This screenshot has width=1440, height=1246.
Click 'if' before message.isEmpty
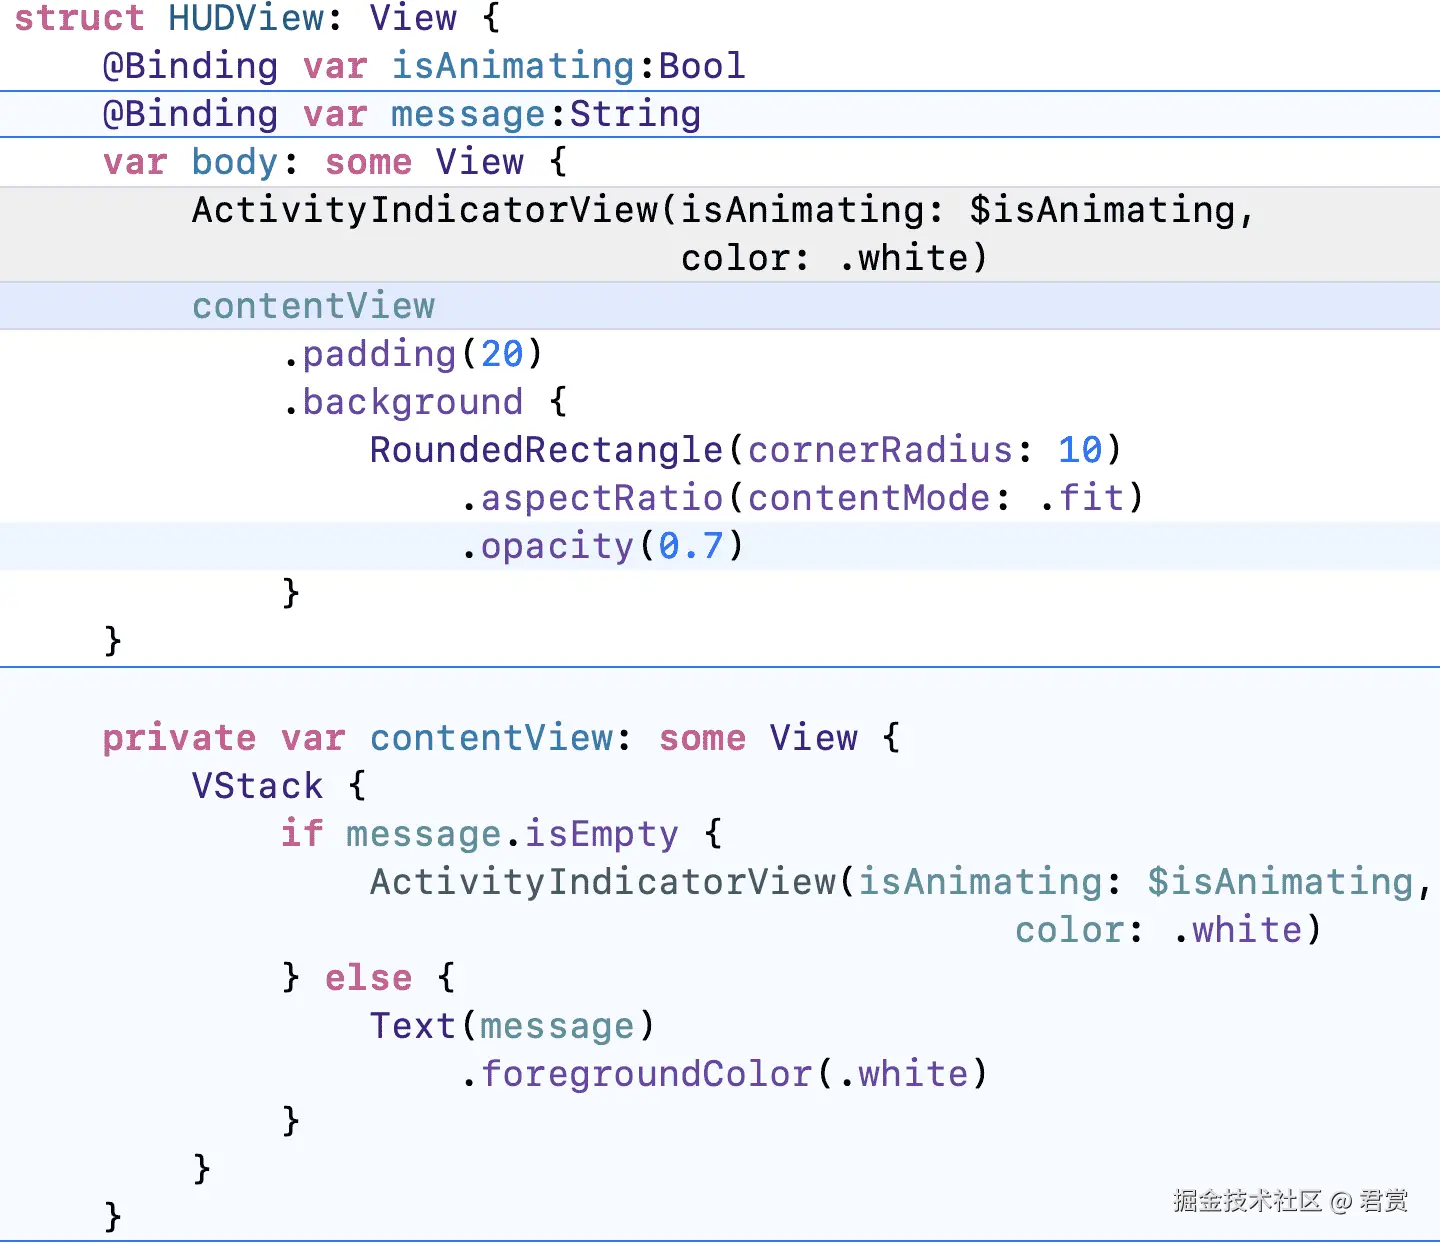pos(301,834)
